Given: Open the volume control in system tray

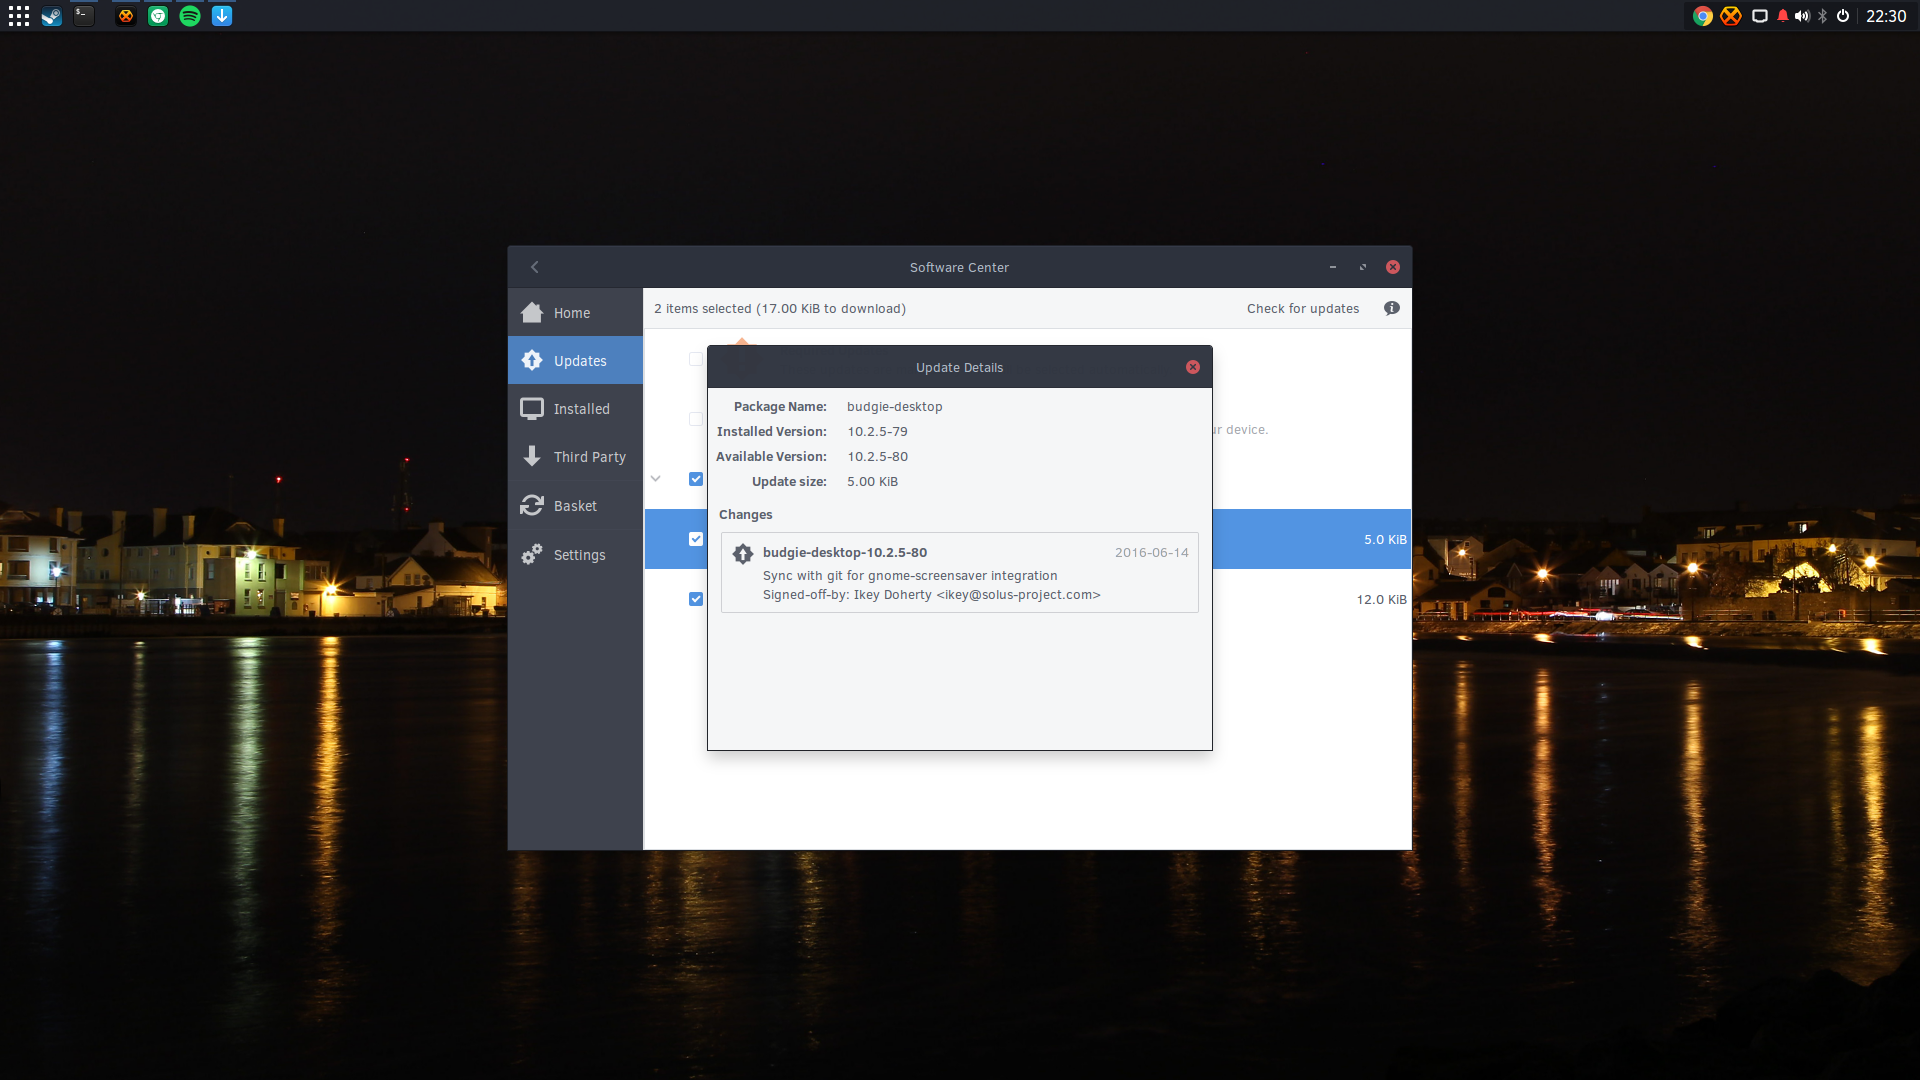Looking at the screenshot, I should 1802,16.
